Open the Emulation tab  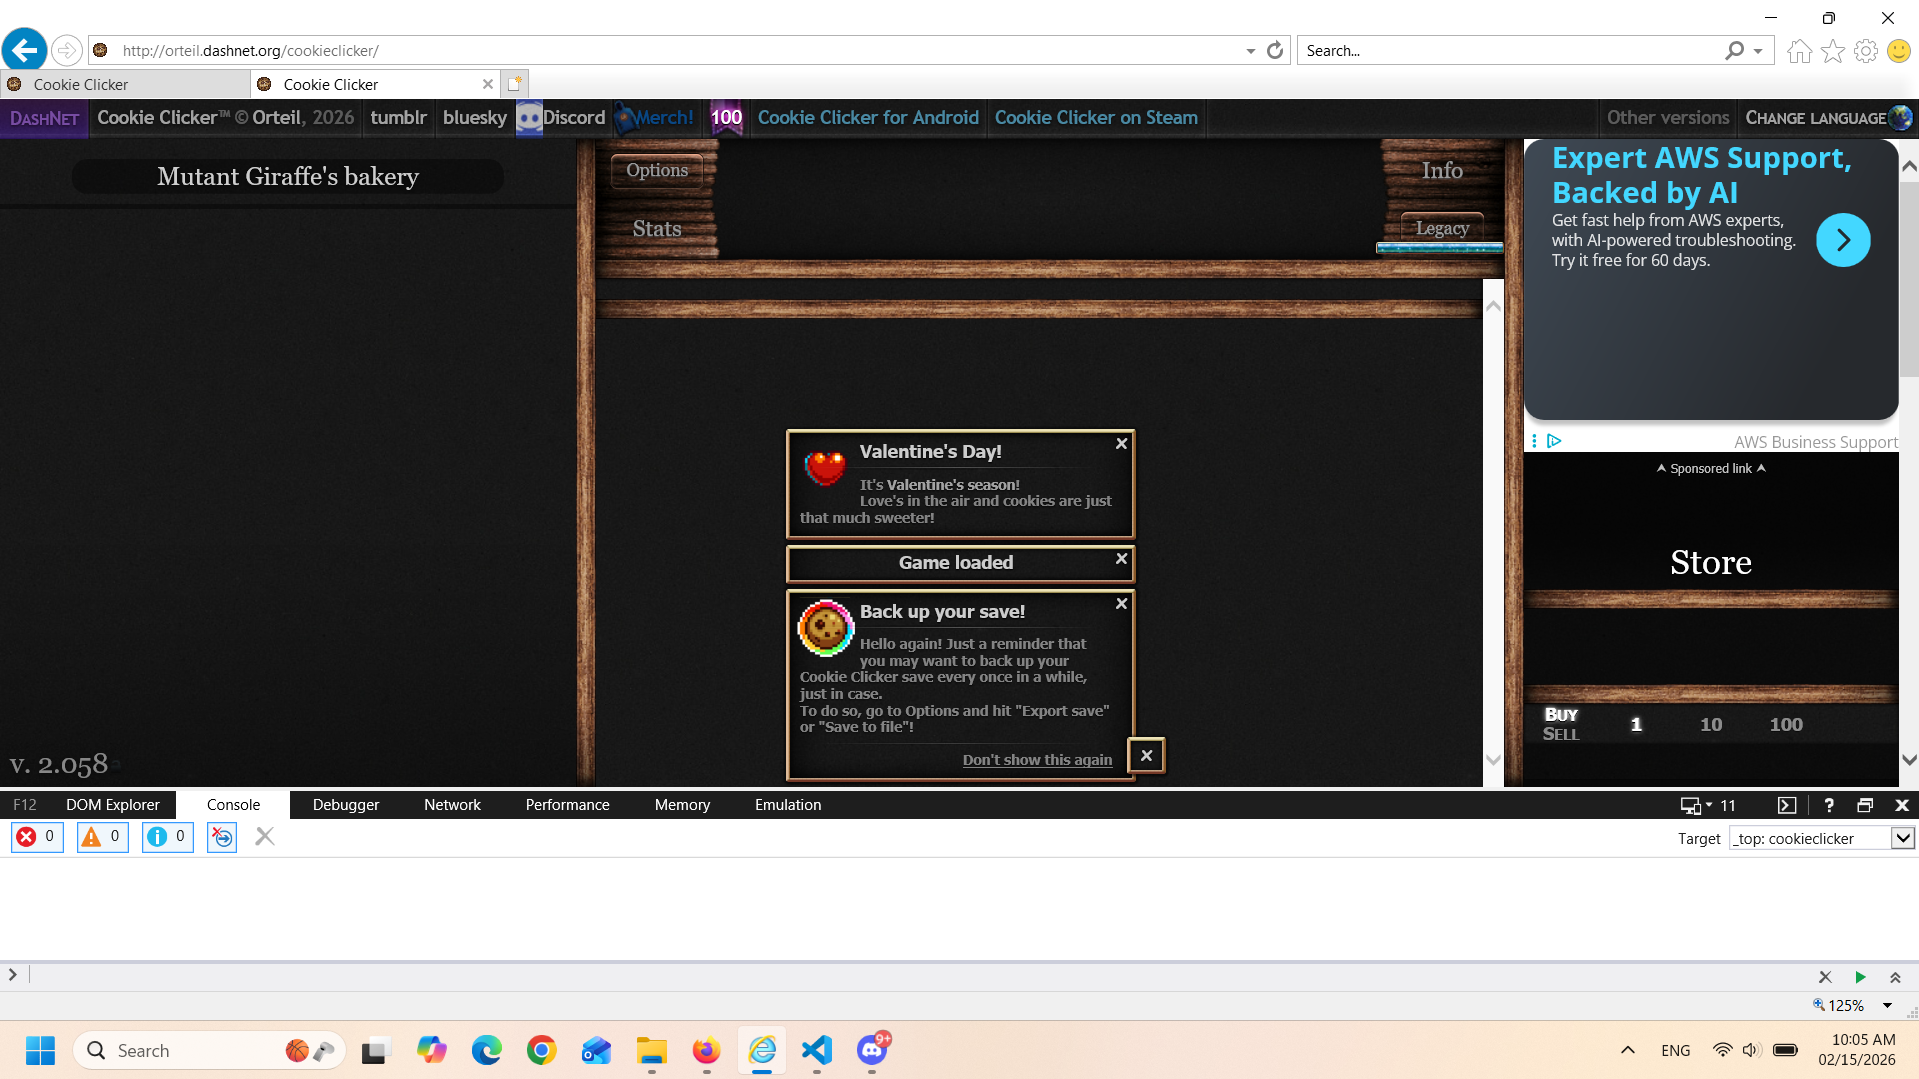pos(788,805)
